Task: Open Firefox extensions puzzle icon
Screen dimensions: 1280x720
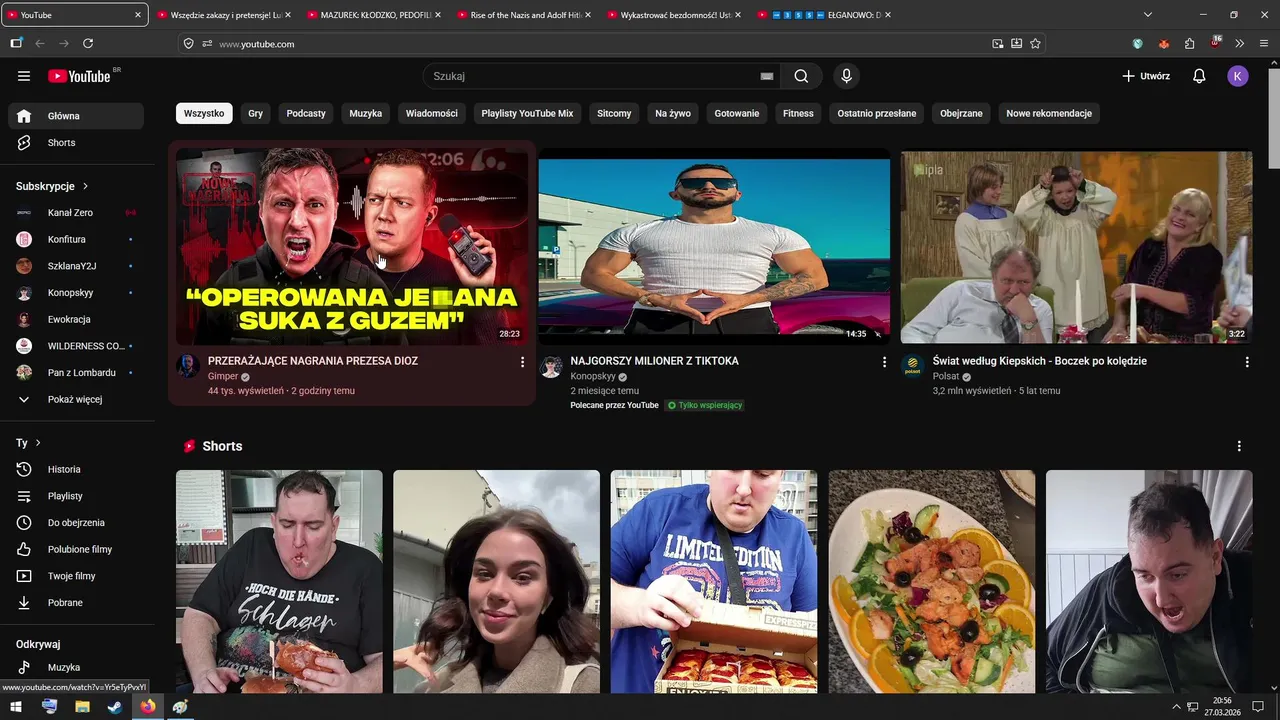Action: tap(1189, 43)
